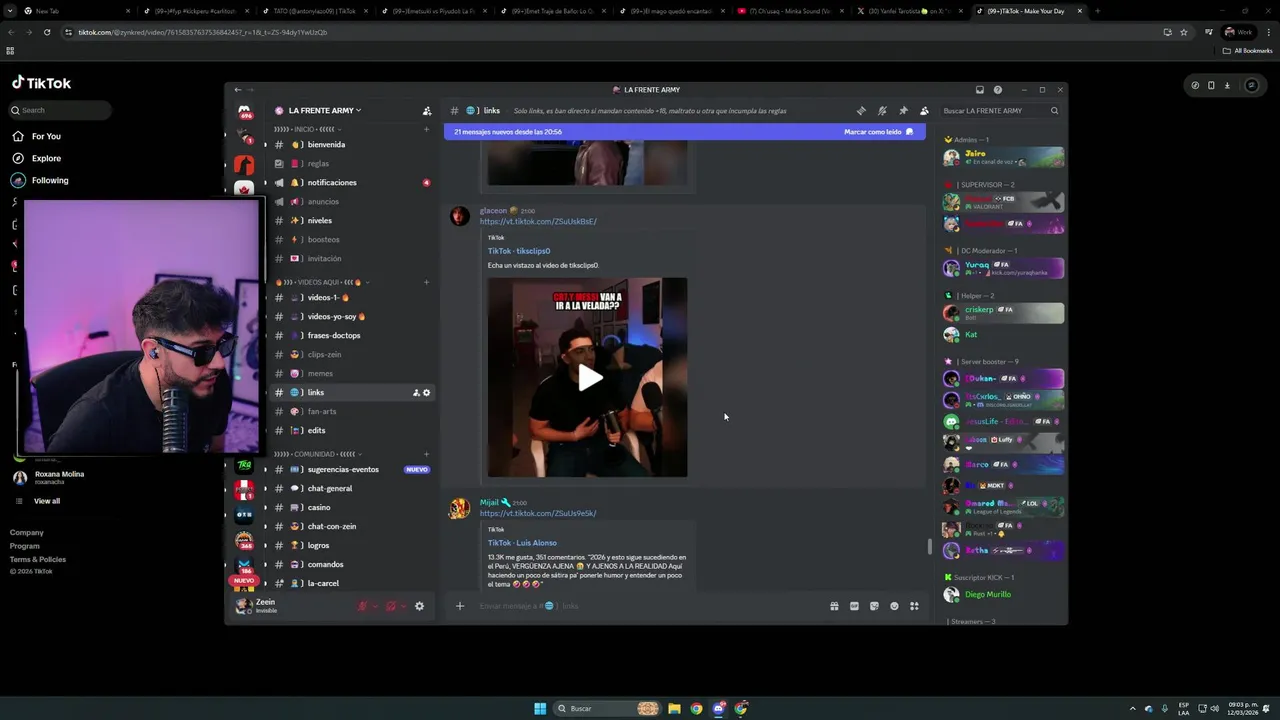The image size is (1280, 720).
Task: Open TikTok - Luis Alonso embed title
Action: click(x=522, y=543)
